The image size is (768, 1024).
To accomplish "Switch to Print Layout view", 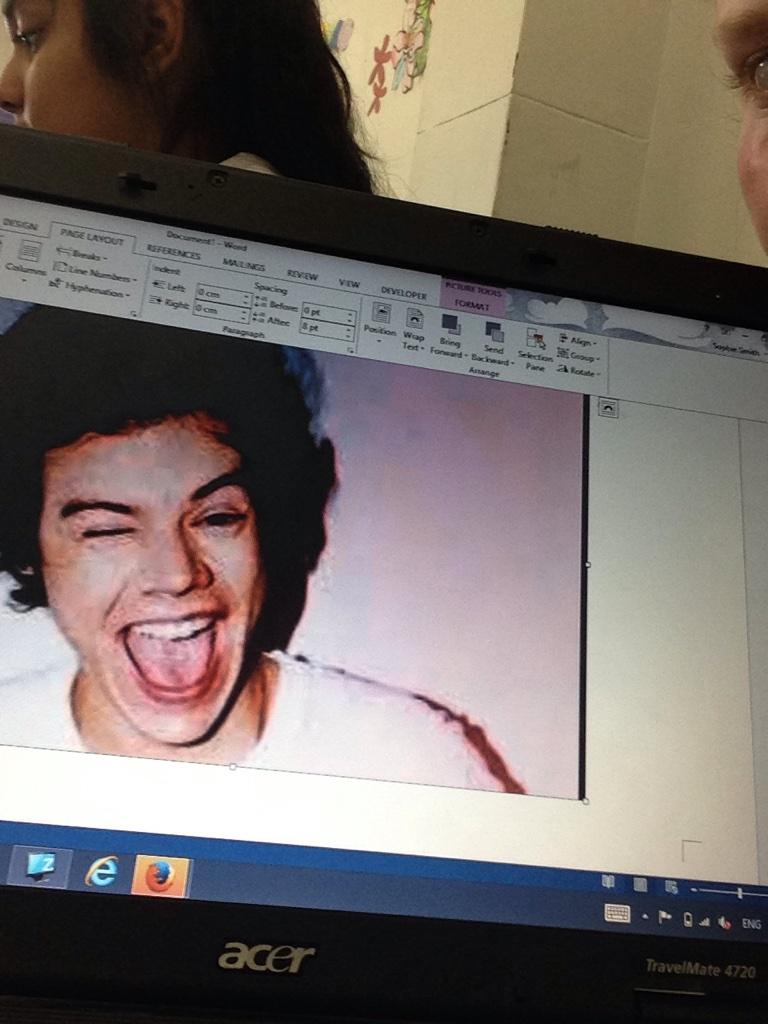I will pyautogui.click(x=640, y=884).
